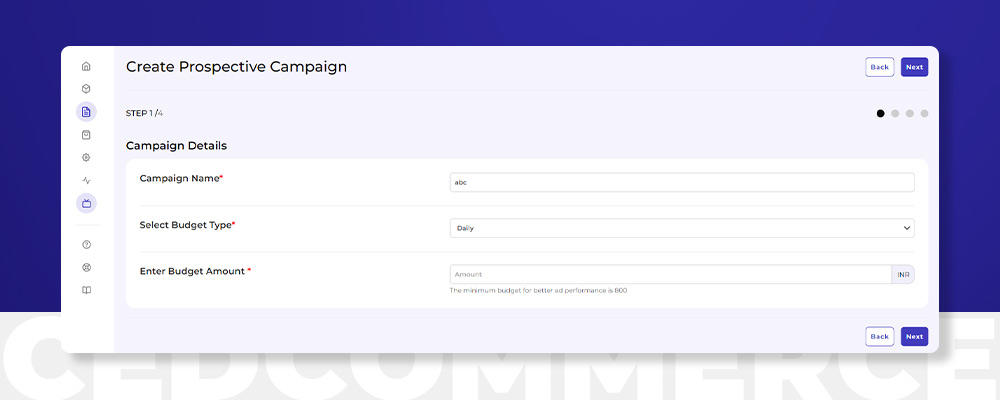Image resolution: width=1000 pixels, height=400 pixels.
Task: Select the cube products icon
Action: (x=86, y=89)
